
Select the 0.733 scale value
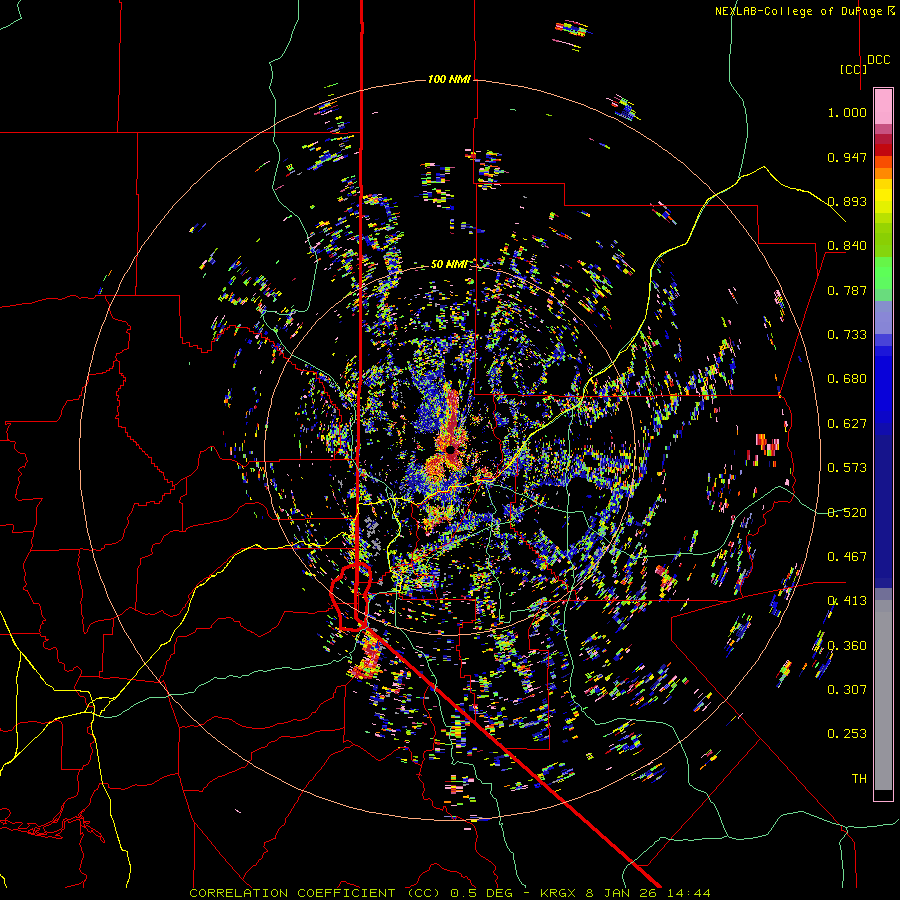847,335
